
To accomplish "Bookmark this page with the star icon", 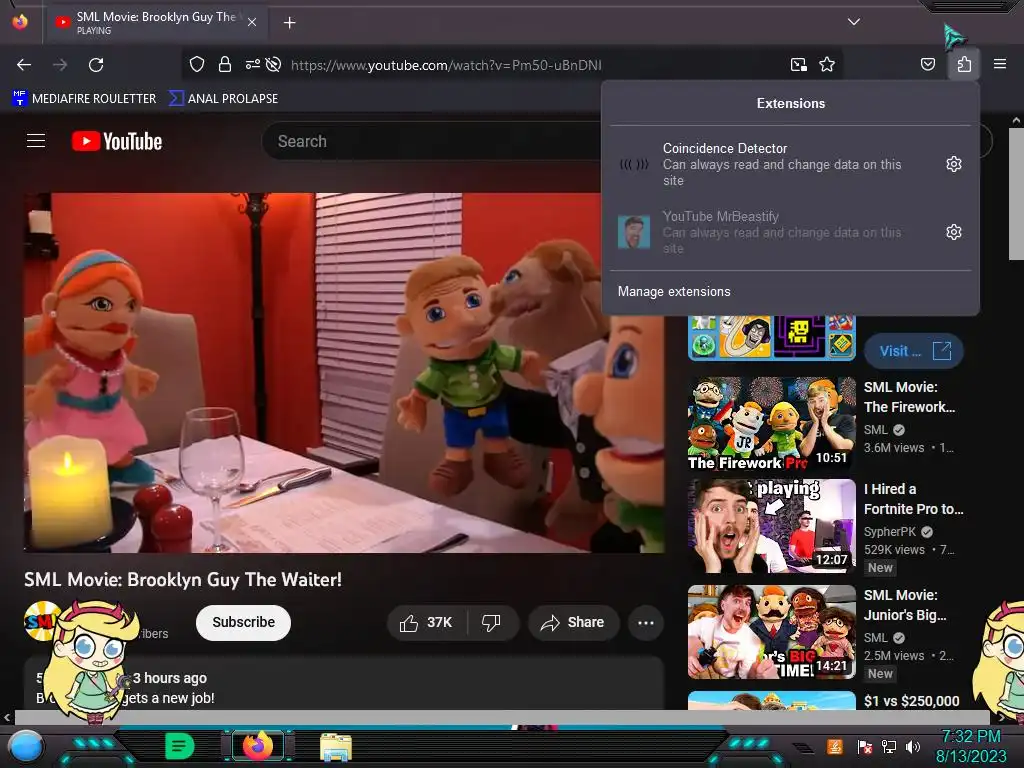I will coord(827,64).
